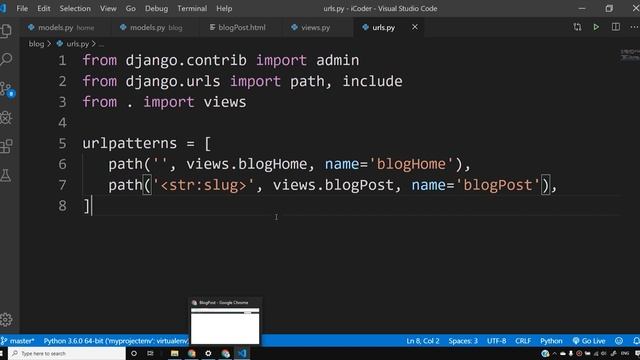
Task: Change line ending via CRLF
Action: 523,341
